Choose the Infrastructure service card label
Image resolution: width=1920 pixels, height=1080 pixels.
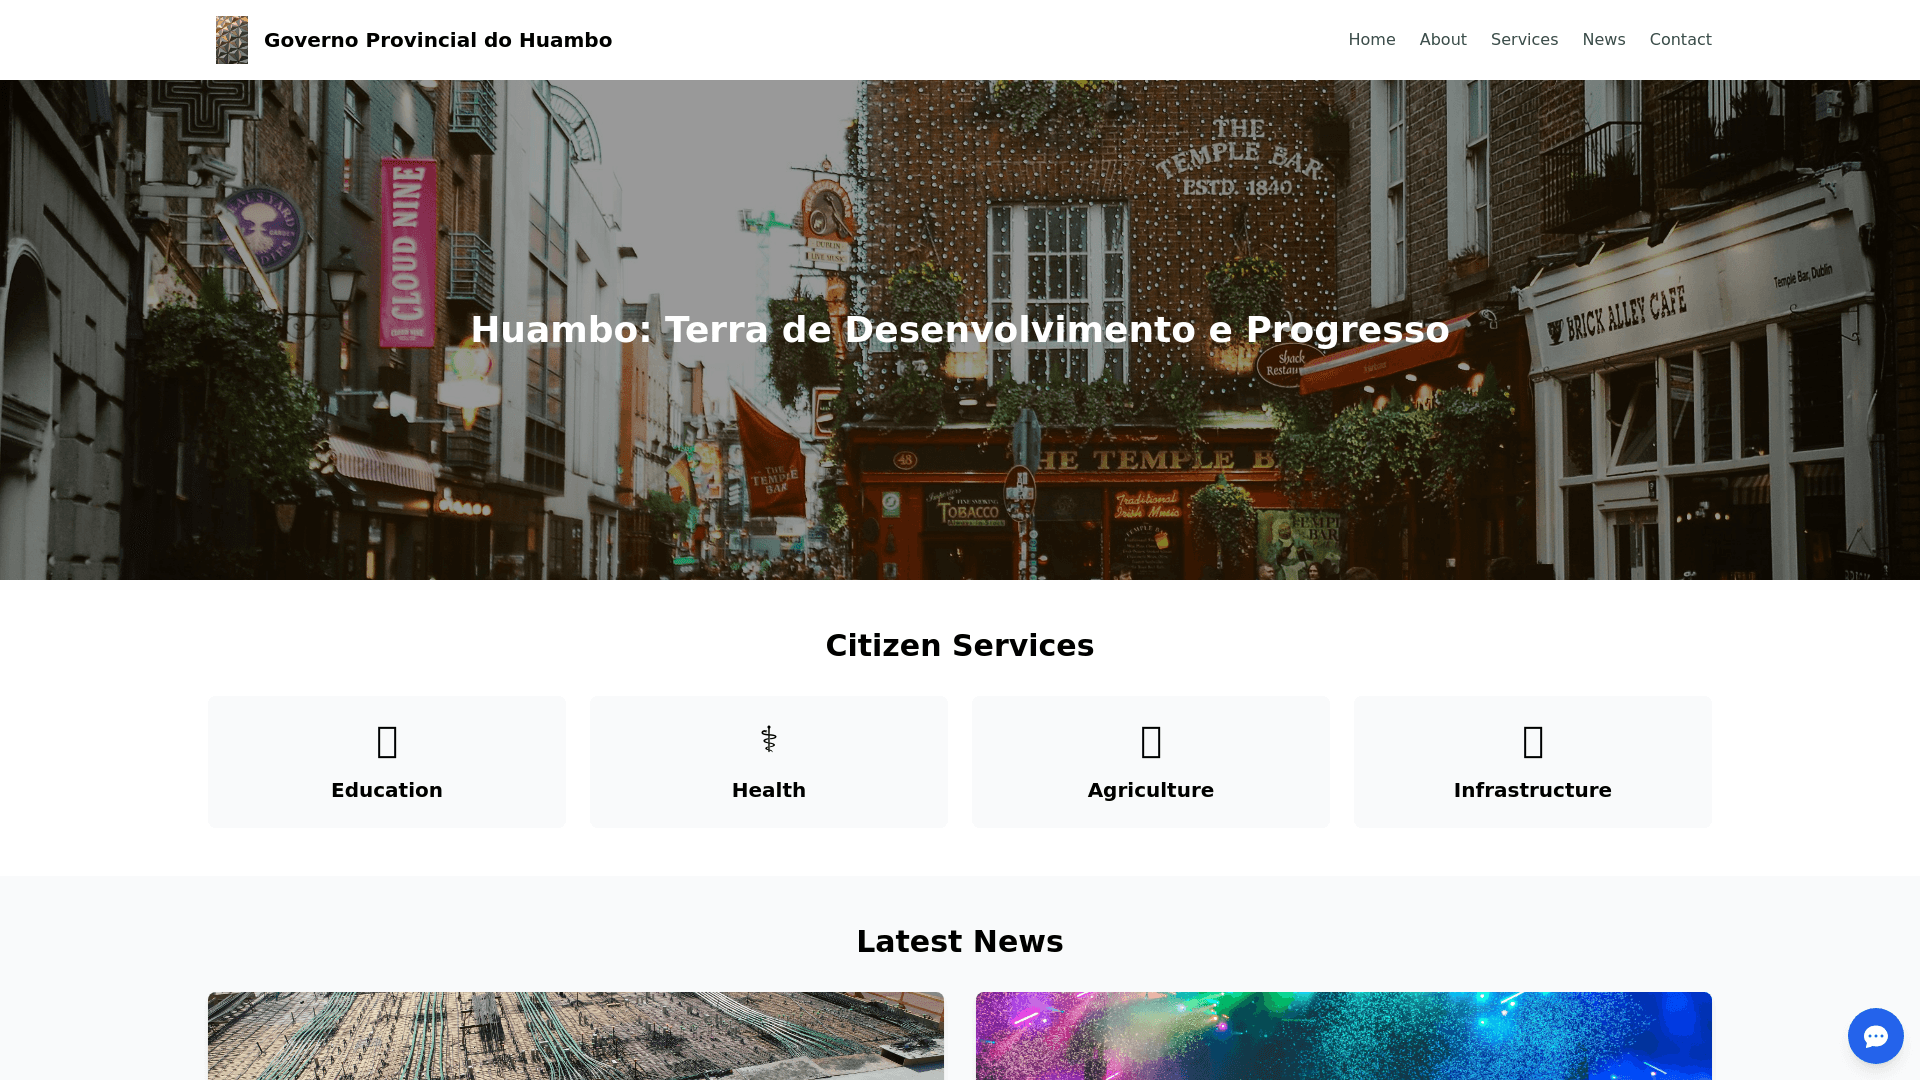click(x=1532, y=790)
